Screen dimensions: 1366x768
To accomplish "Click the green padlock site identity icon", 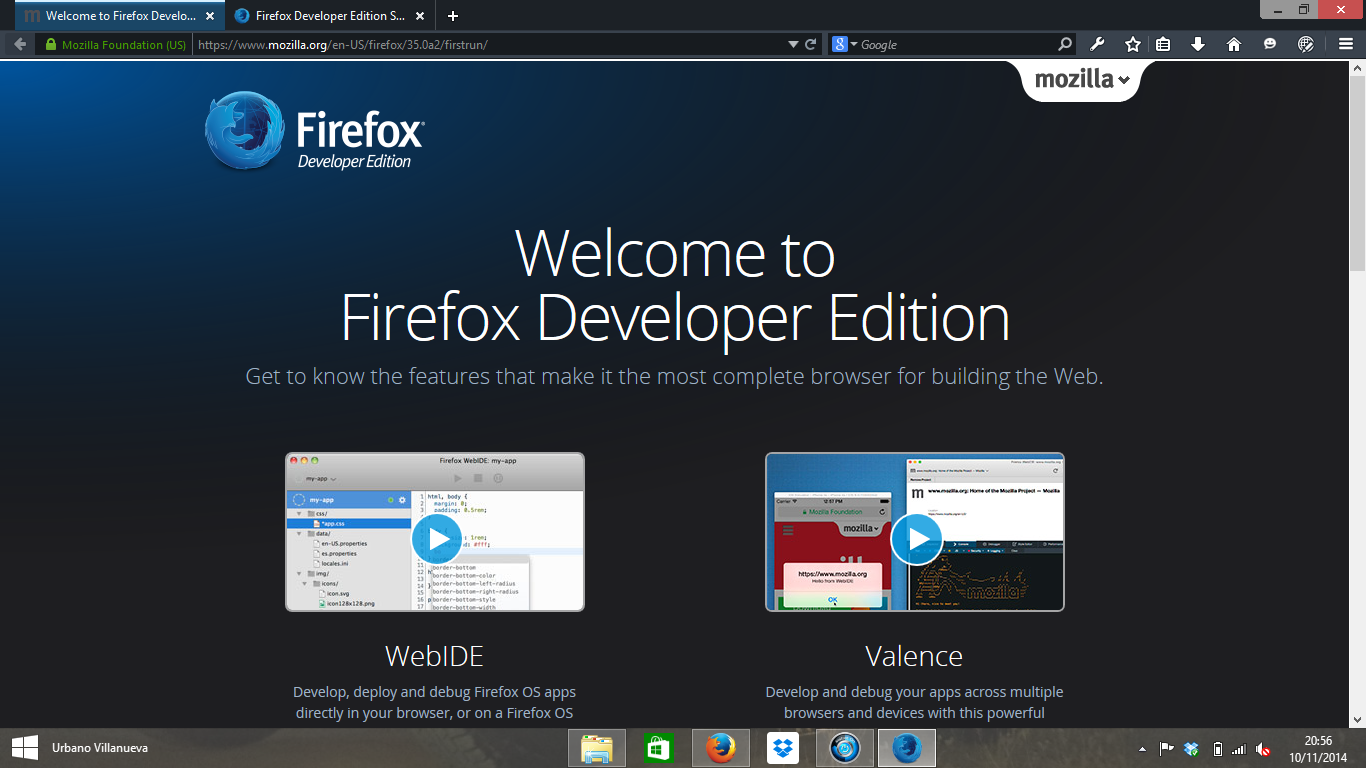I will click(x=51, y=44).
